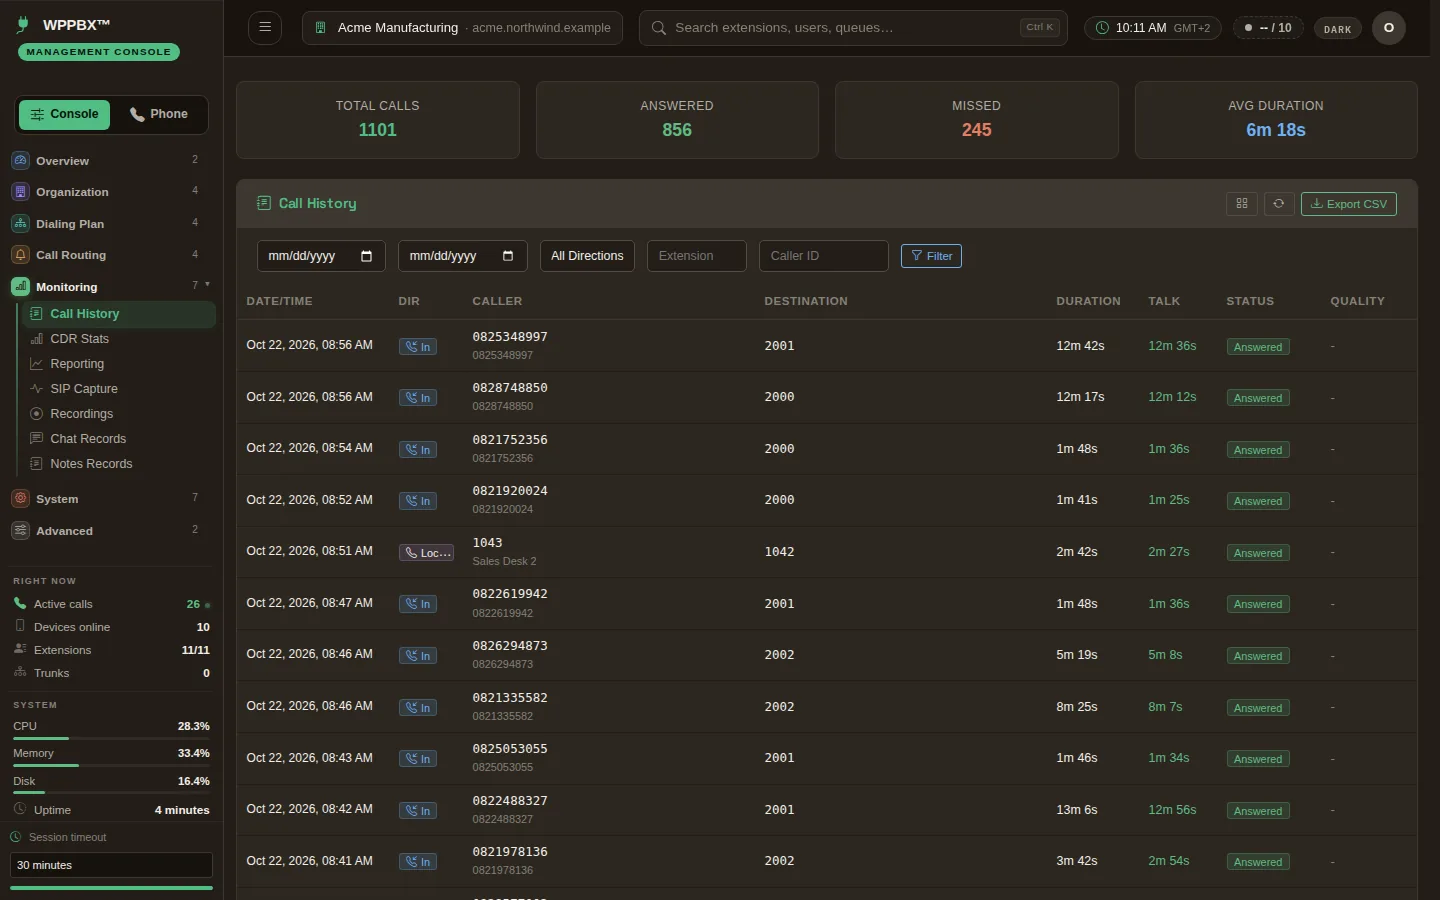Viewport: 1440px width, 900px height.
Task: Focus the search extensions, users, queues box
Action: [x=852, y=28]
